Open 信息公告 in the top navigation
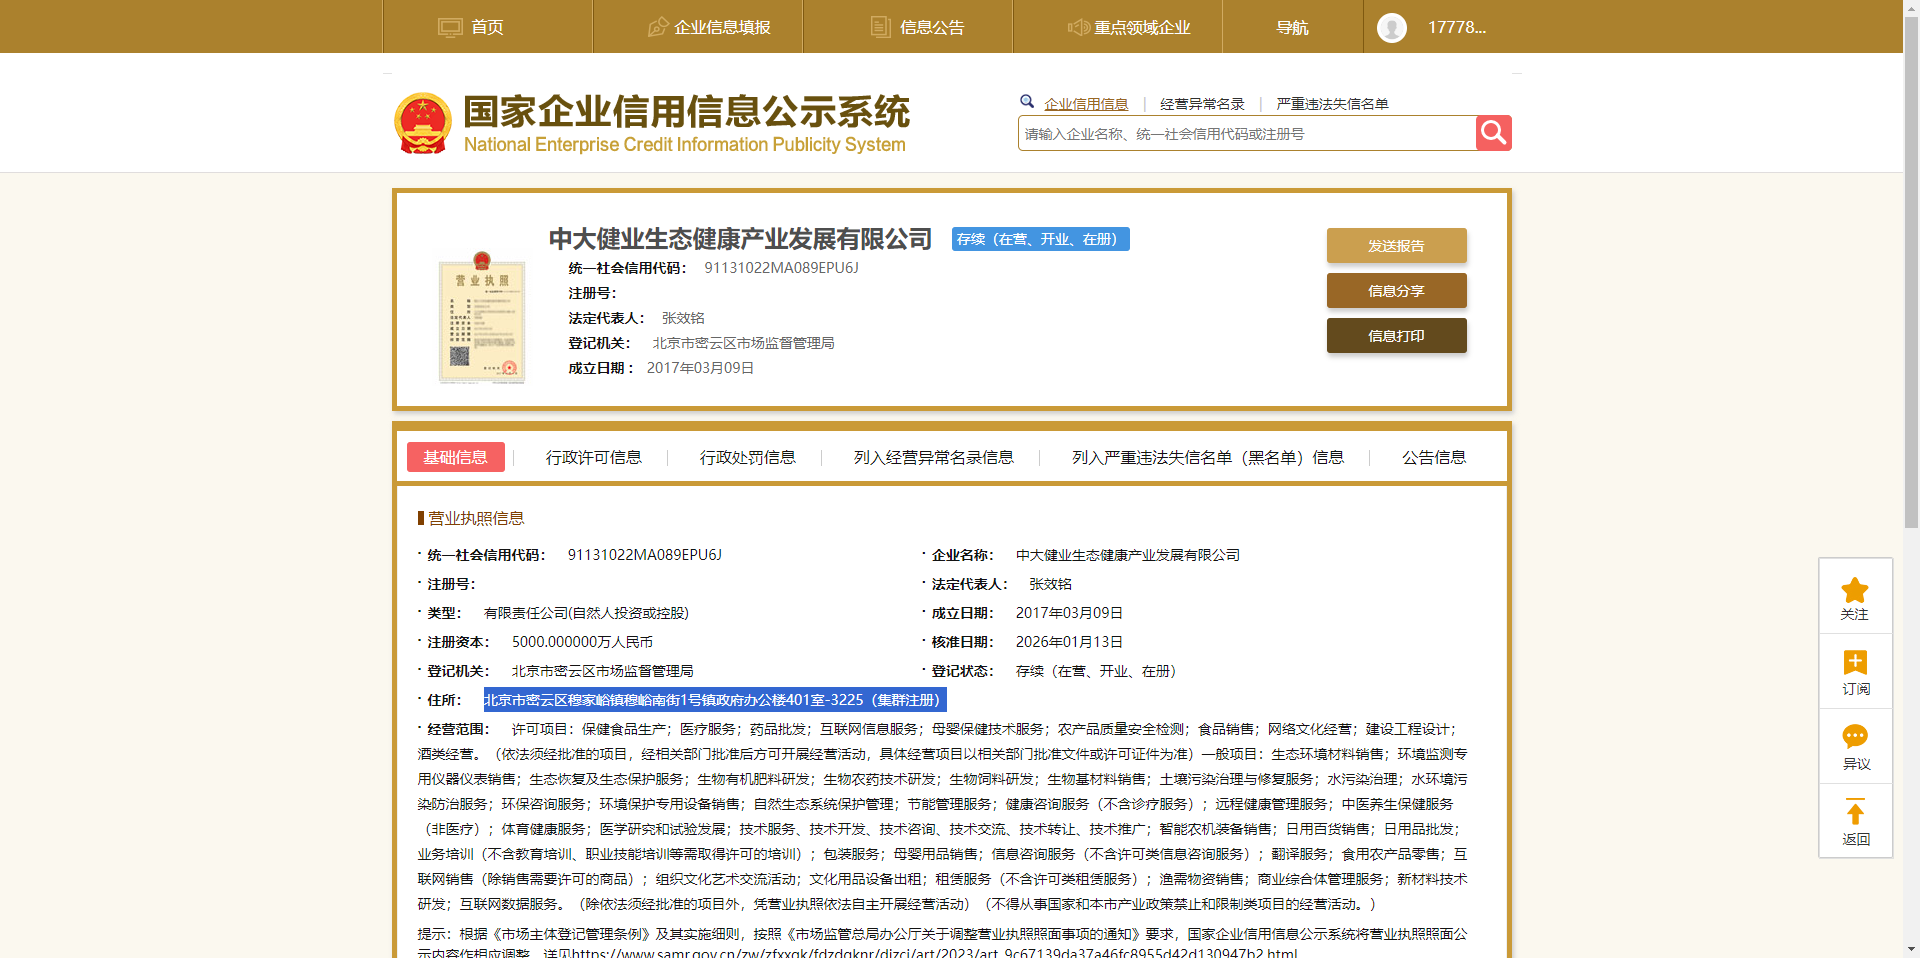1920x958 pixels. click(x=932, y=27)
